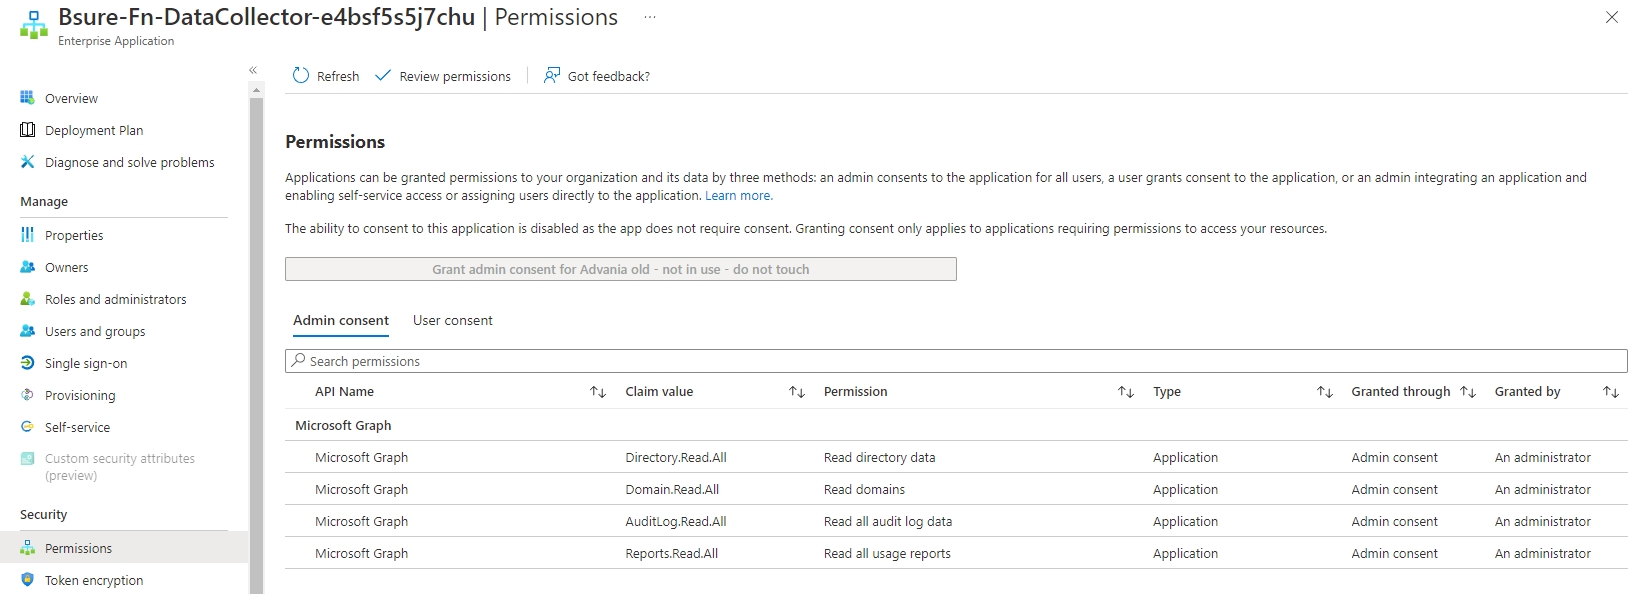Sort by API Name column arrows
The height and width of the screenshot is (594, 1630).
click(598, 392)
